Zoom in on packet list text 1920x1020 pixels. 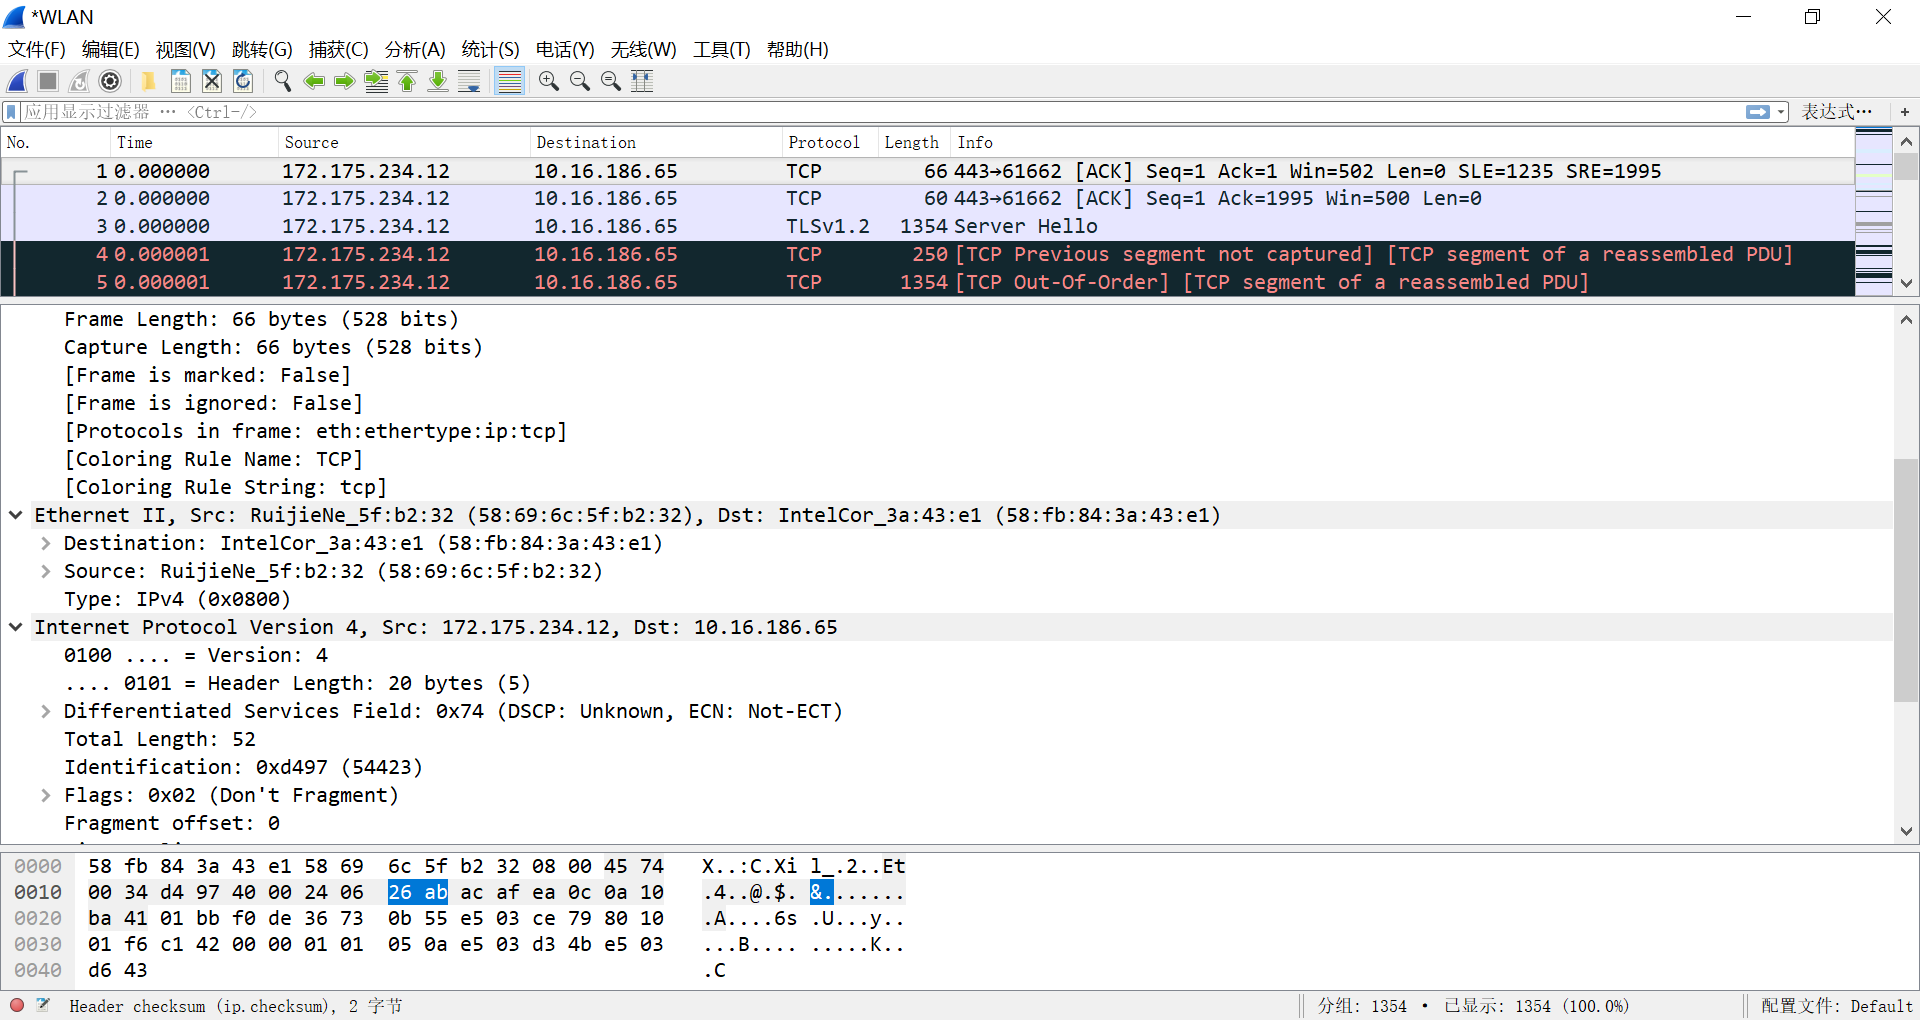pos(548,81)
